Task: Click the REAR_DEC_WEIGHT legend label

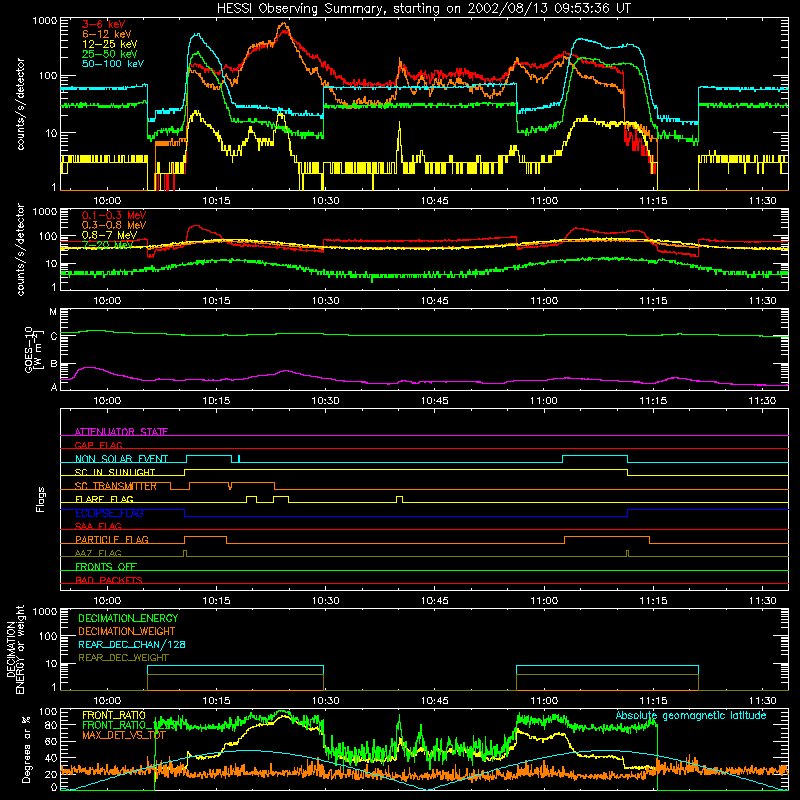Action: click(x=123, y=658)
